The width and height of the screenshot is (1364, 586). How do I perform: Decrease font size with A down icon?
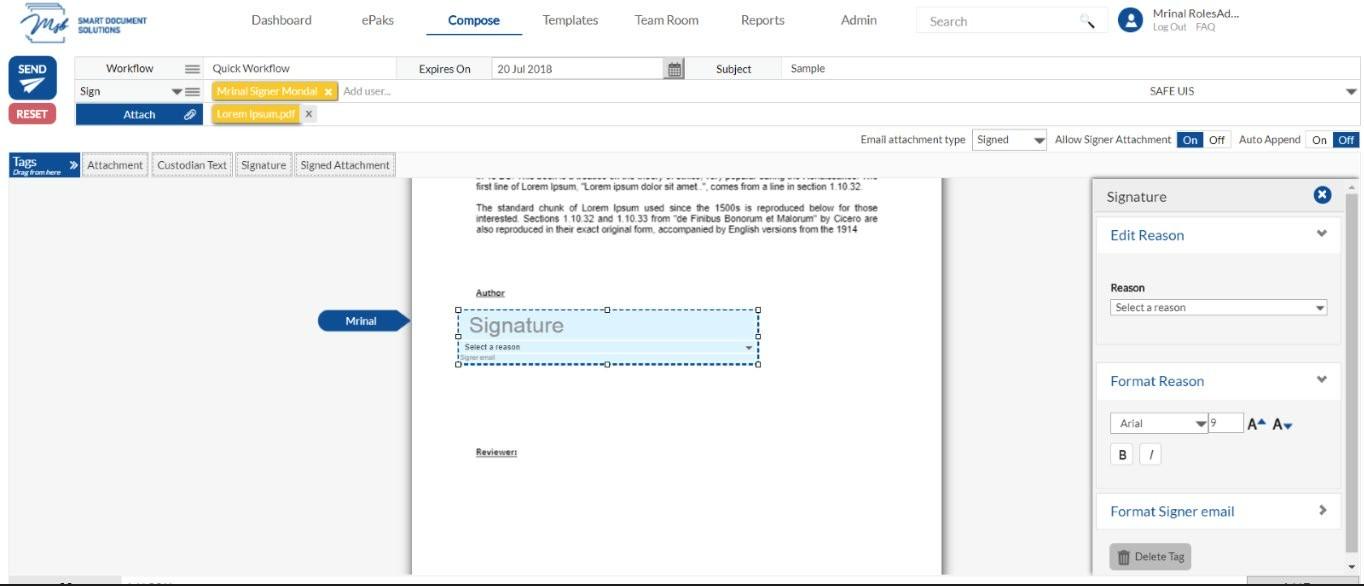1283,424
